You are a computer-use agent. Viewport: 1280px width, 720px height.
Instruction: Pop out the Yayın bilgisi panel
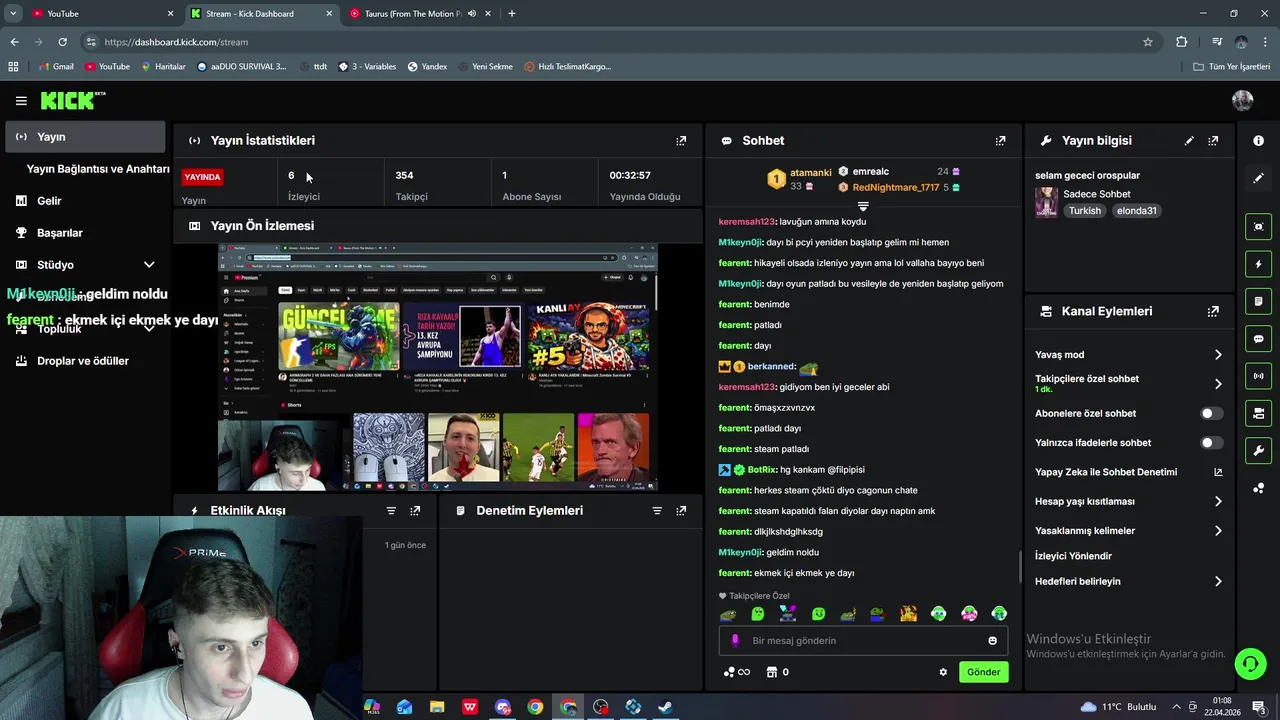point(1213,141)
